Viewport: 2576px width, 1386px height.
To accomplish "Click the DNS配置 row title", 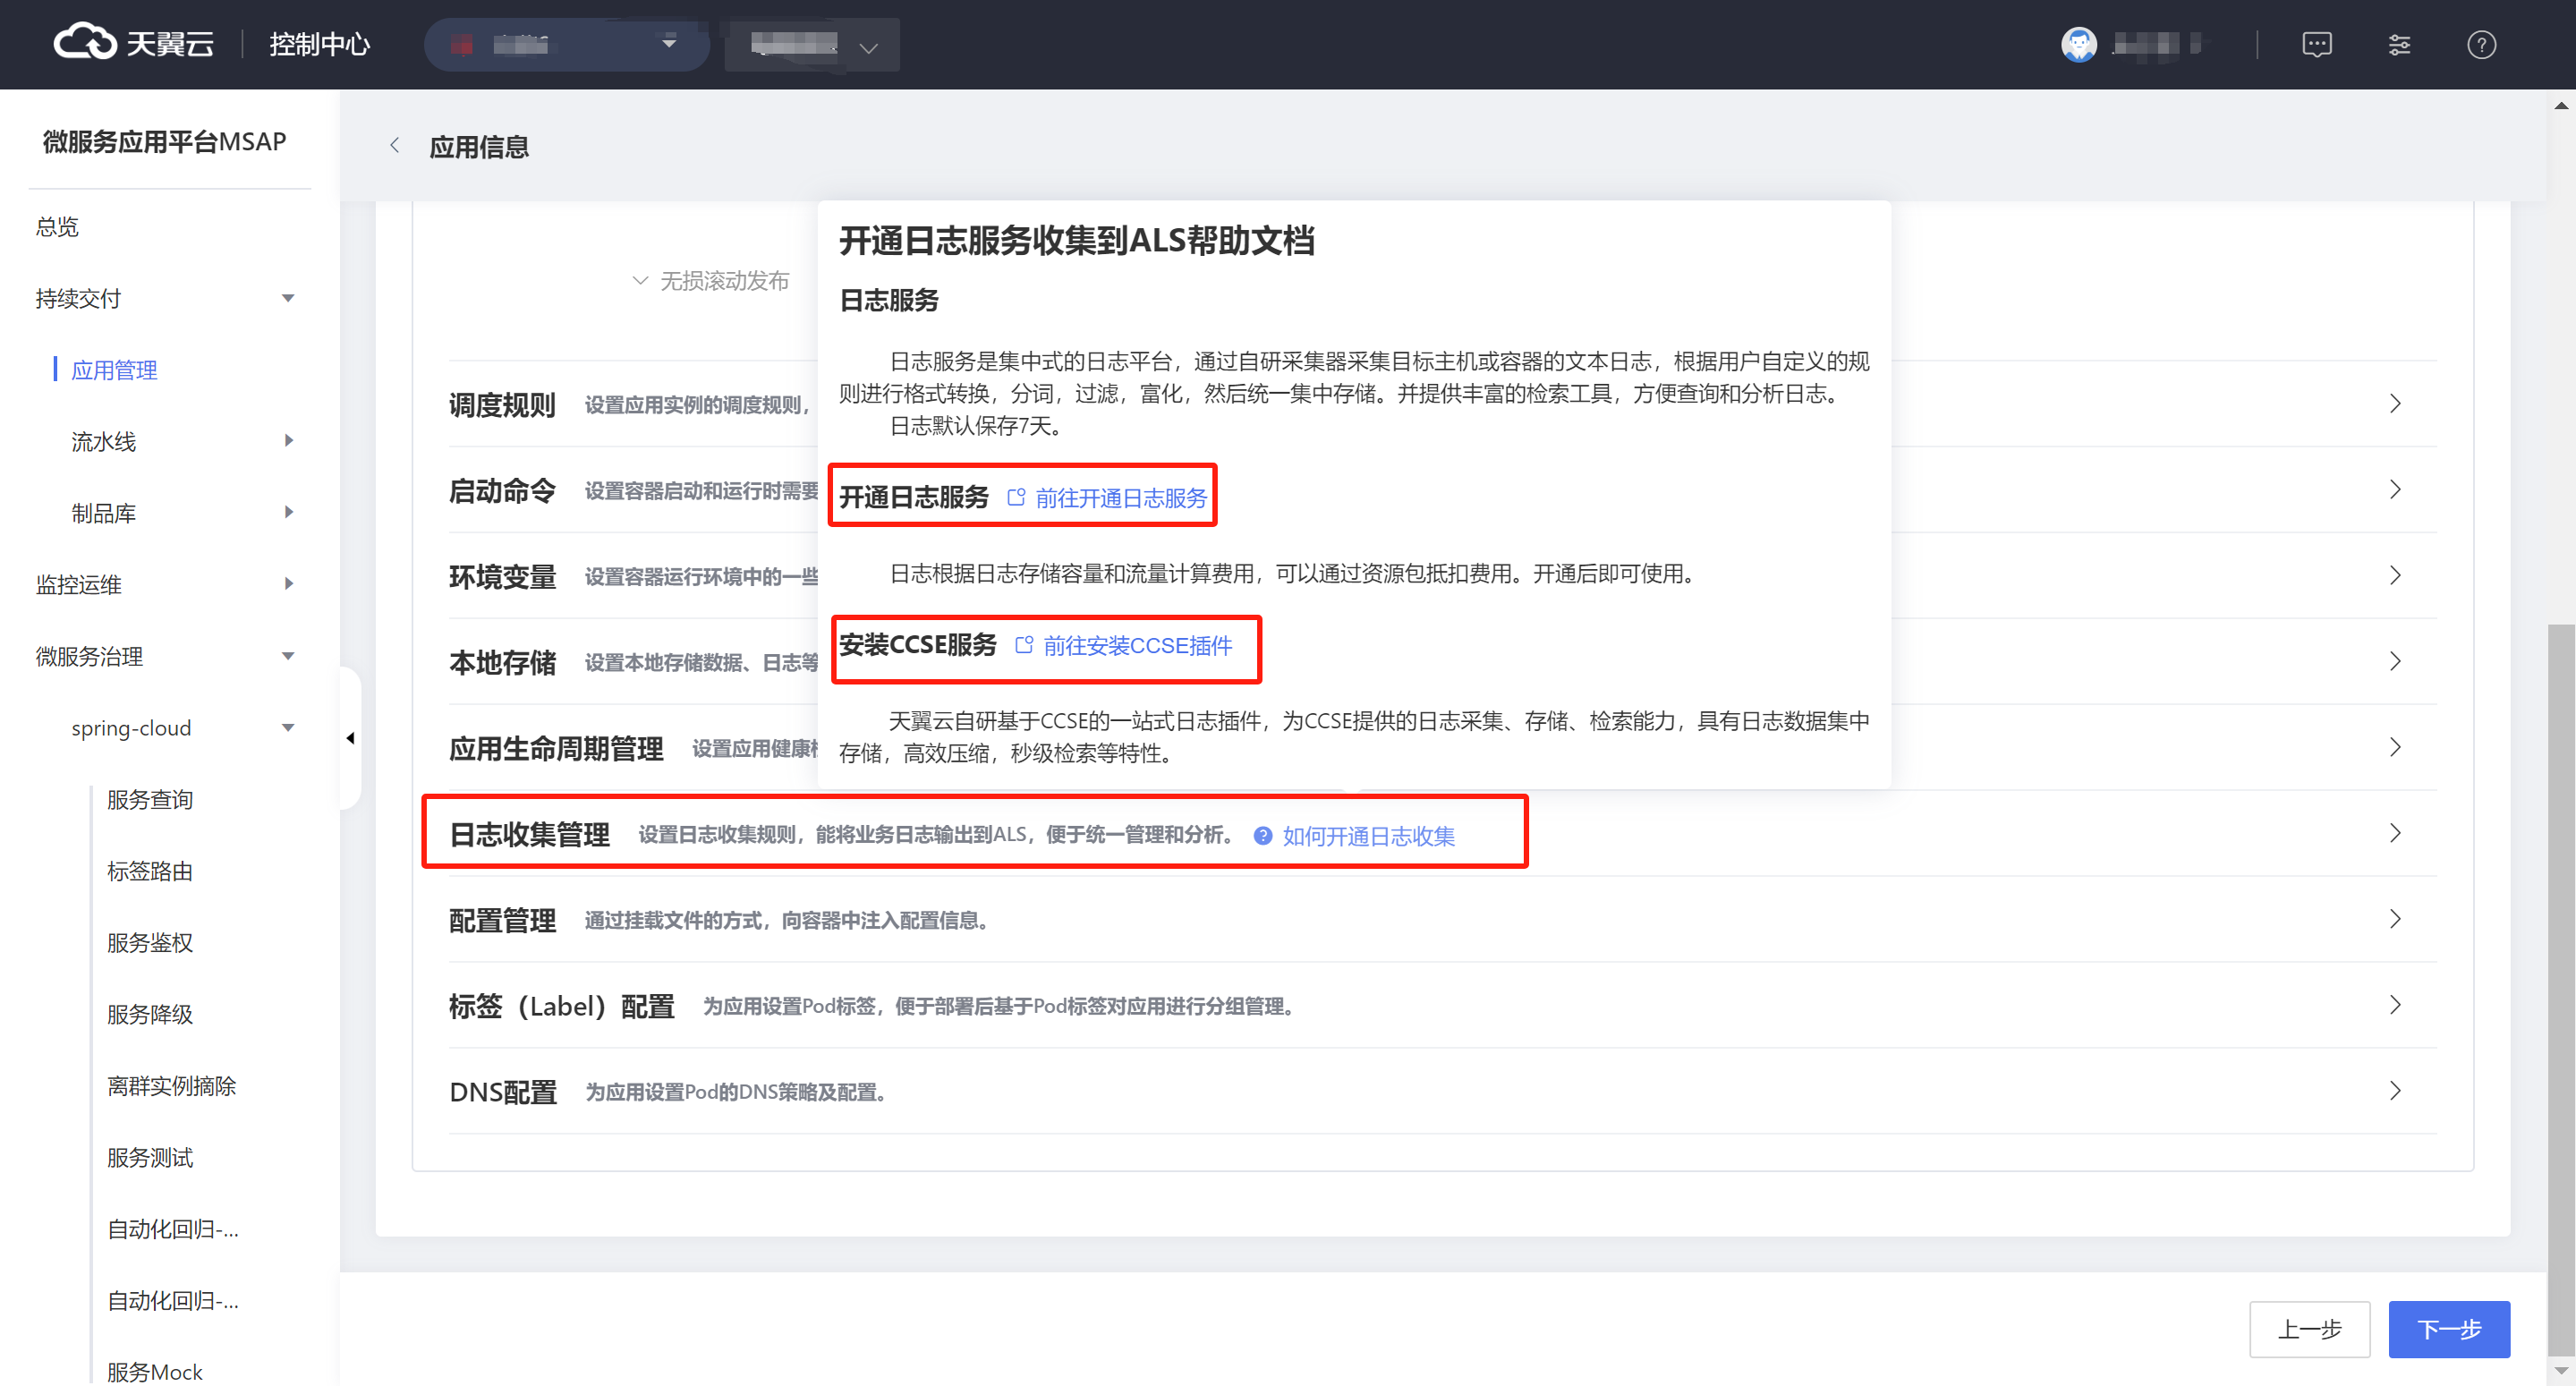I will [x=503, y=1092].
